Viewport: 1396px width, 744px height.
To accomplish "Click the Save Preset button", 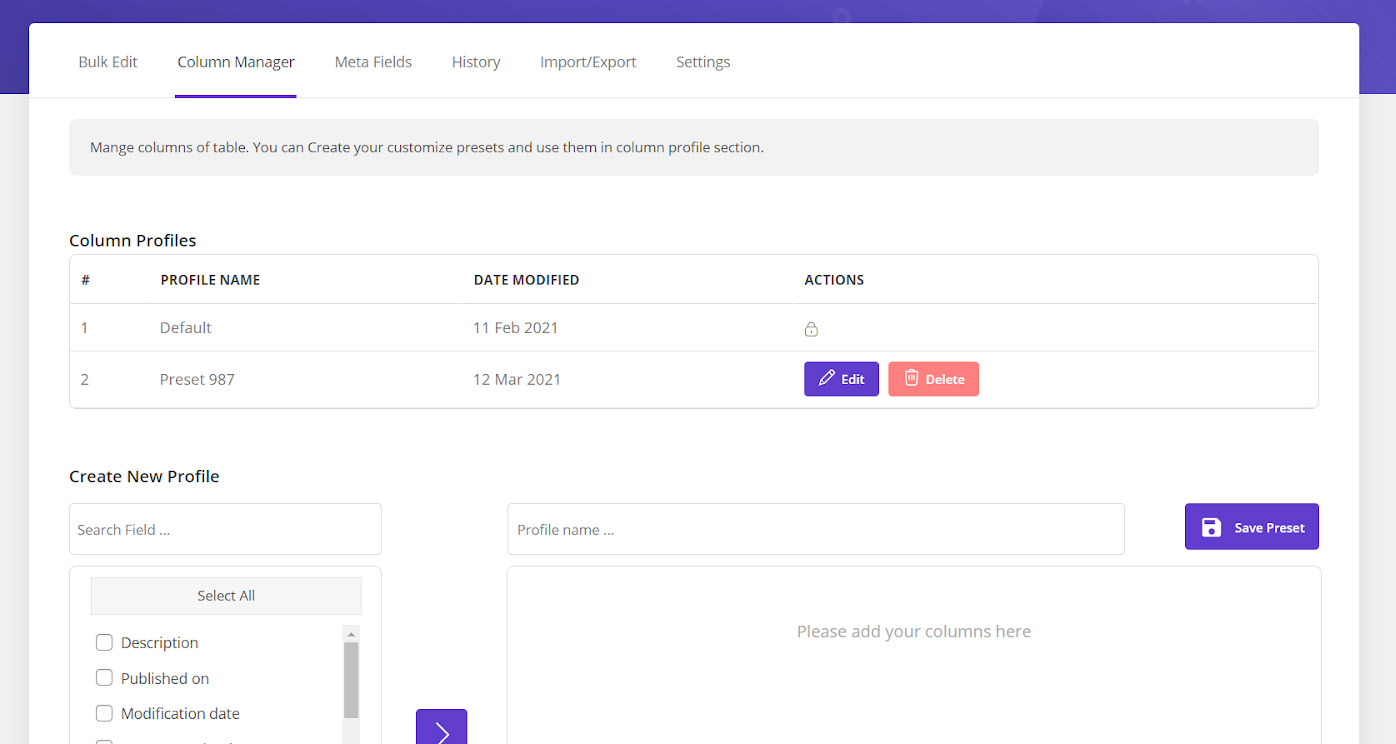I will click(1251, 527).
